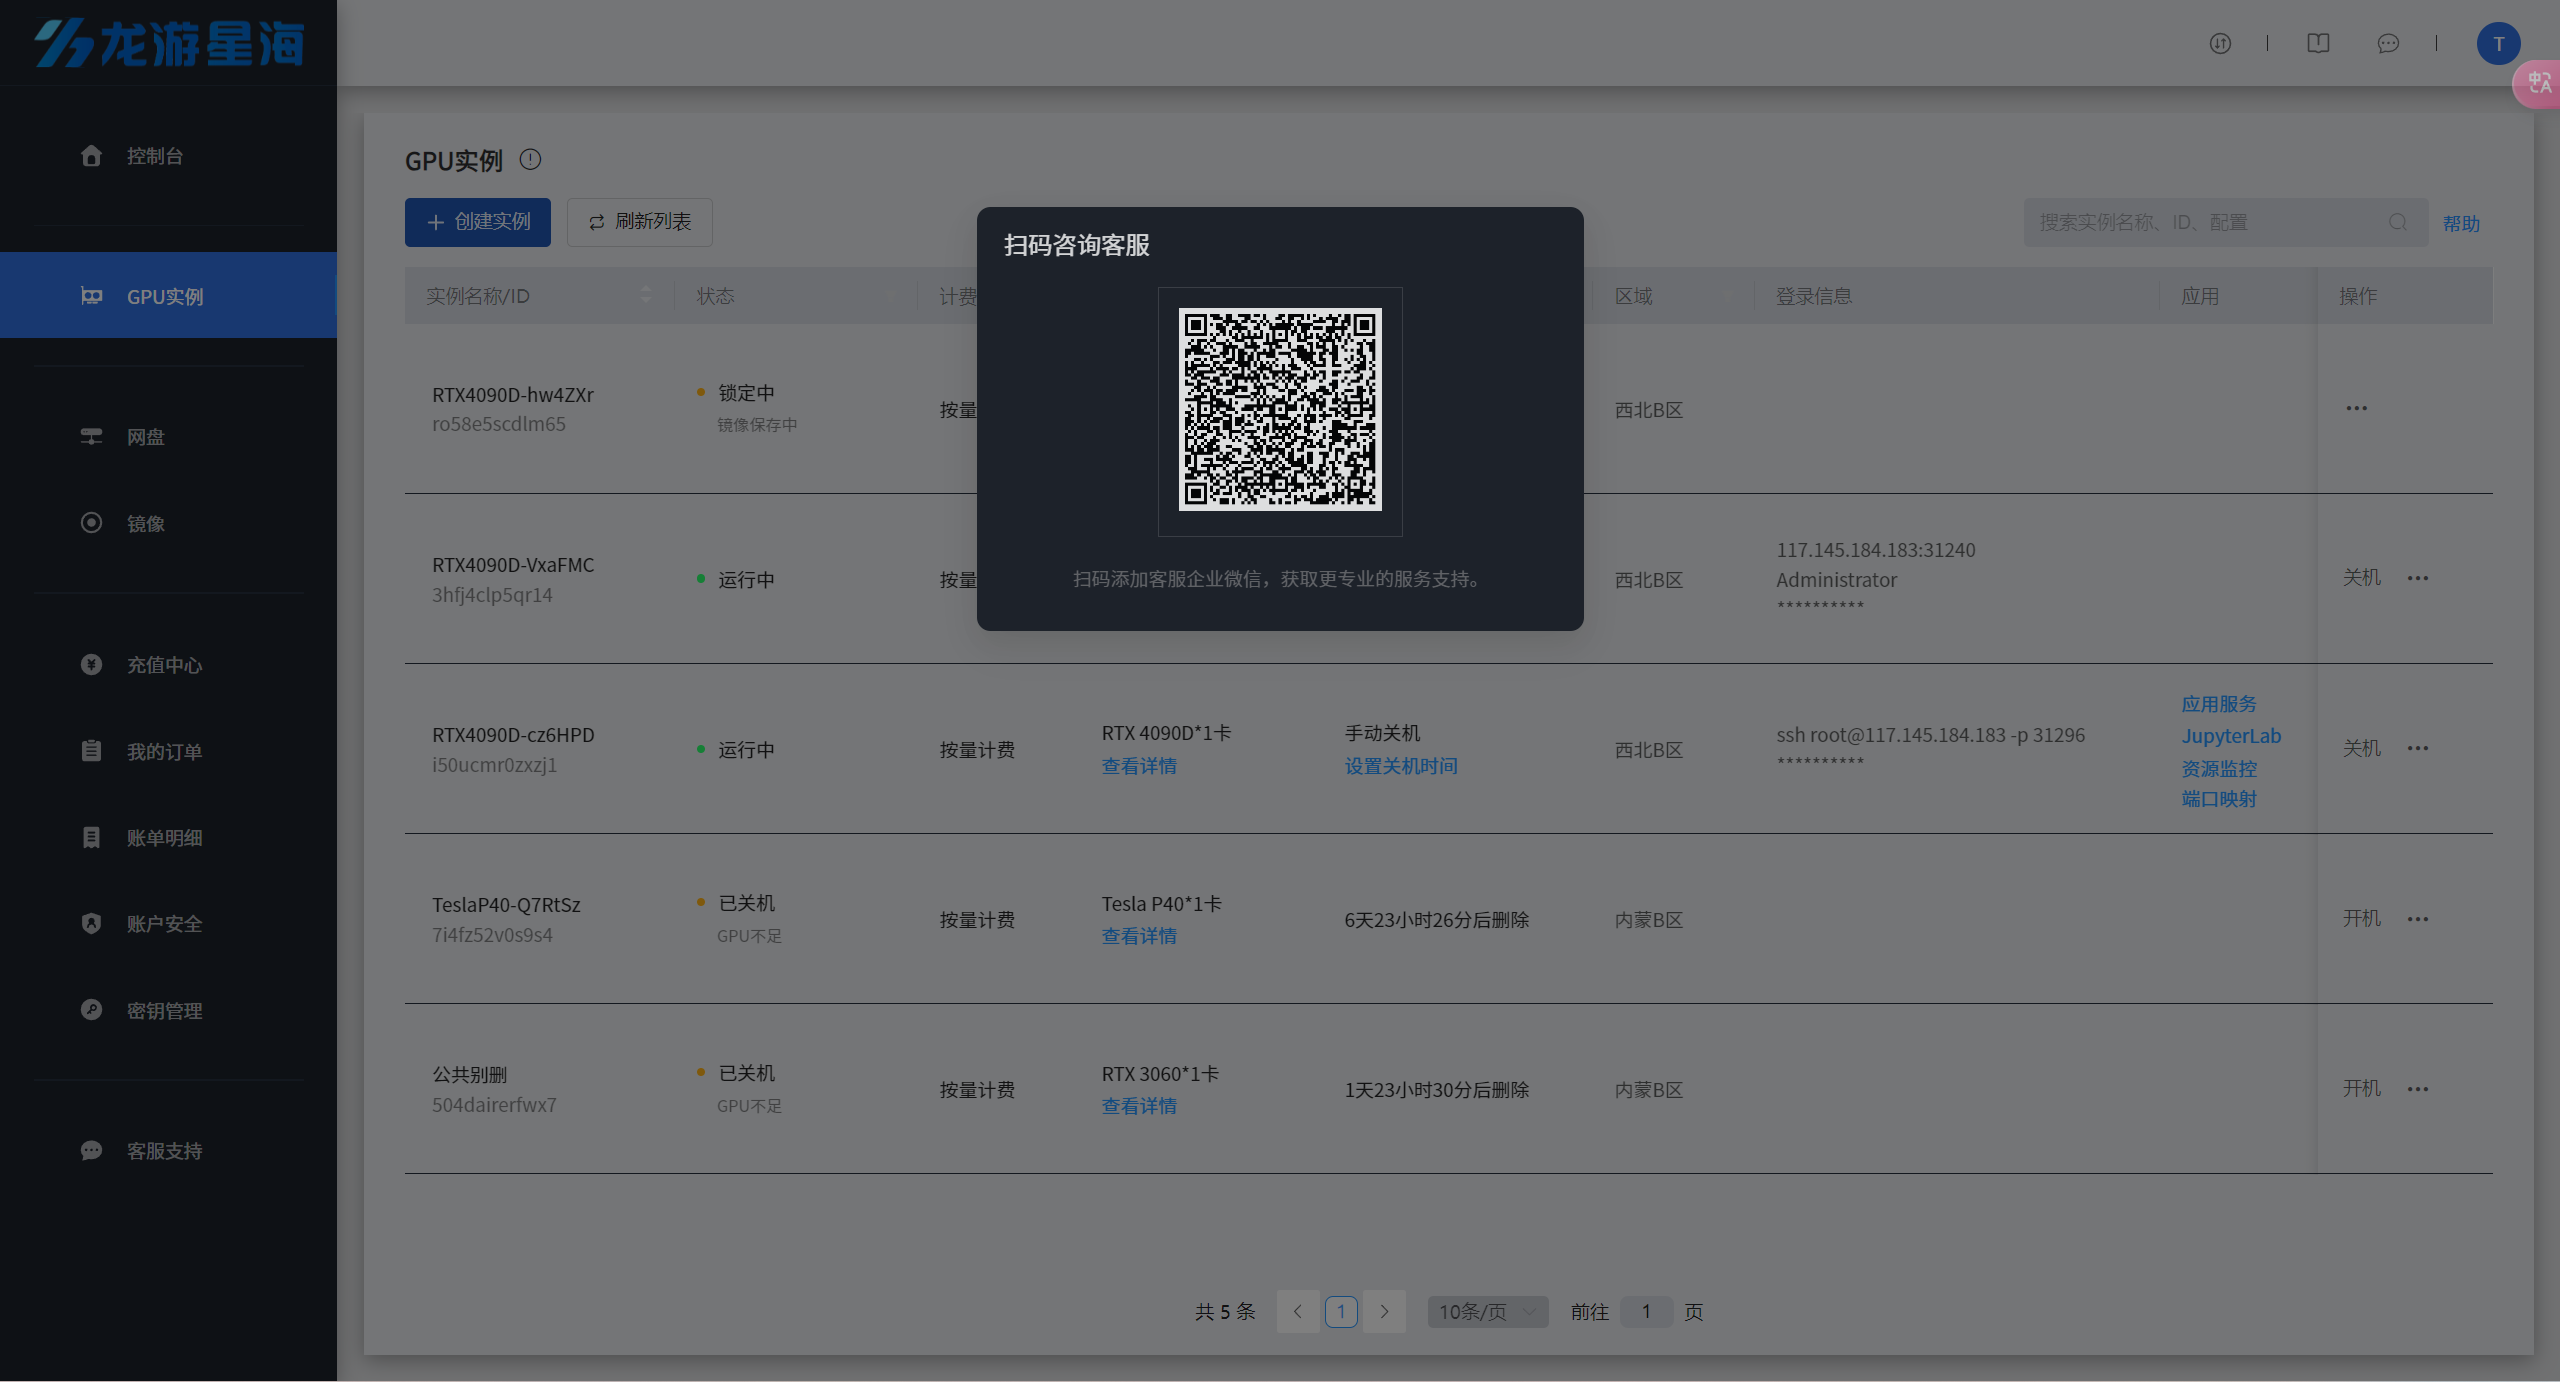Click the transfer status icon in header
The height and width of the screenshot is (1382, 2560).
point(2220,44)
